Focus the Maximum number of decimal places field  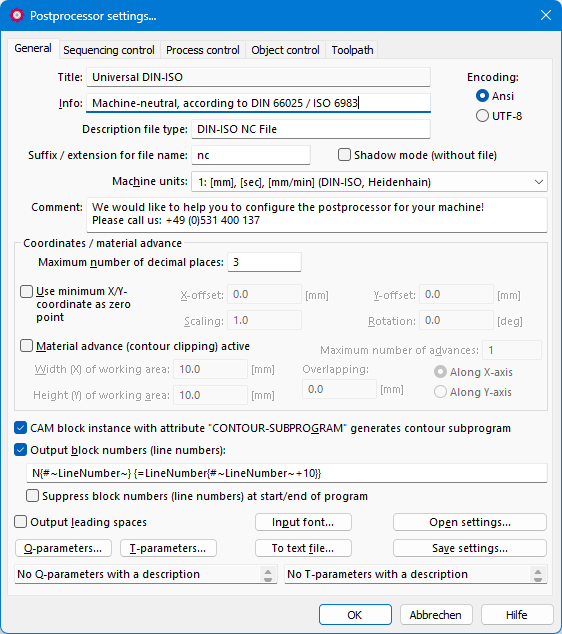coord(264,262)
